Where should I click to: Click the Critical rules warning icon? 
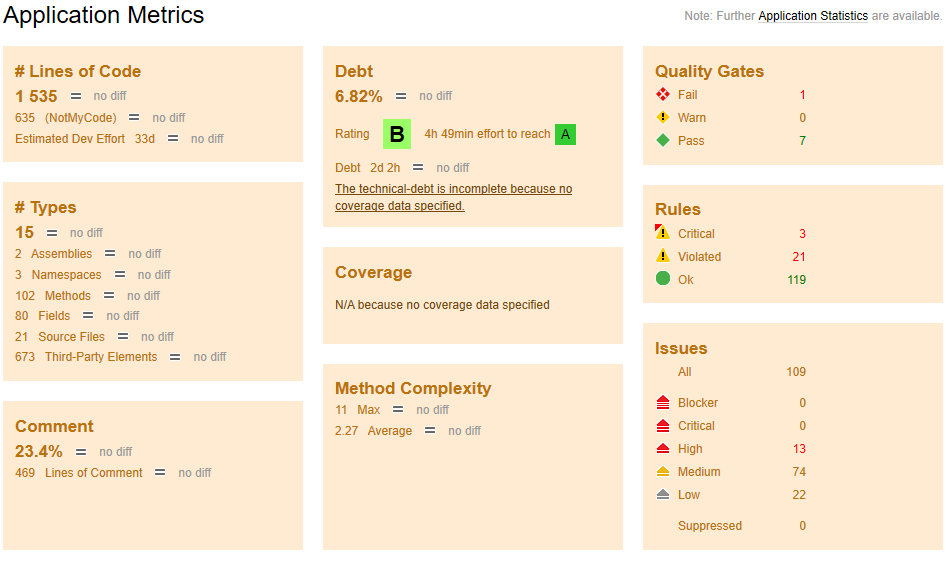click(662, 233)
